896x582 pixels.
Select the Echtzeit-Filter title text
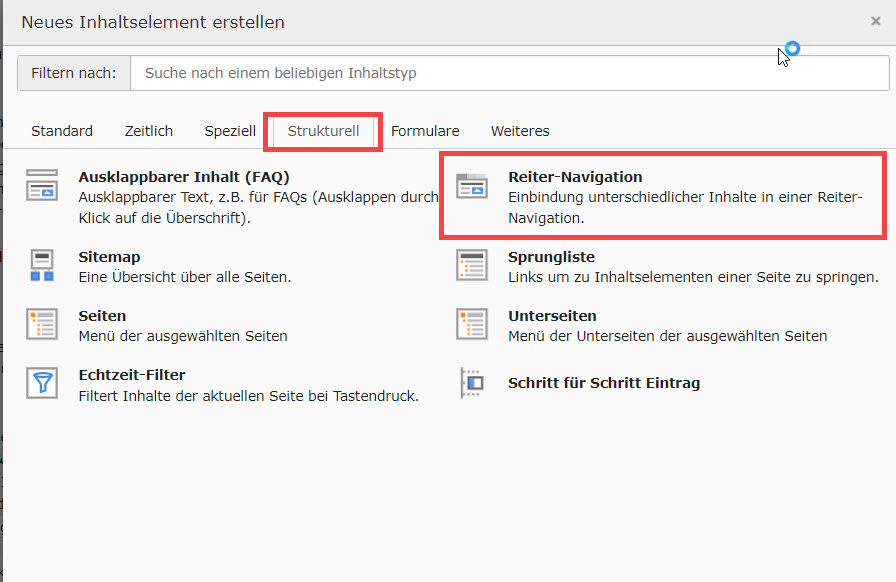(x=132, y=375)
